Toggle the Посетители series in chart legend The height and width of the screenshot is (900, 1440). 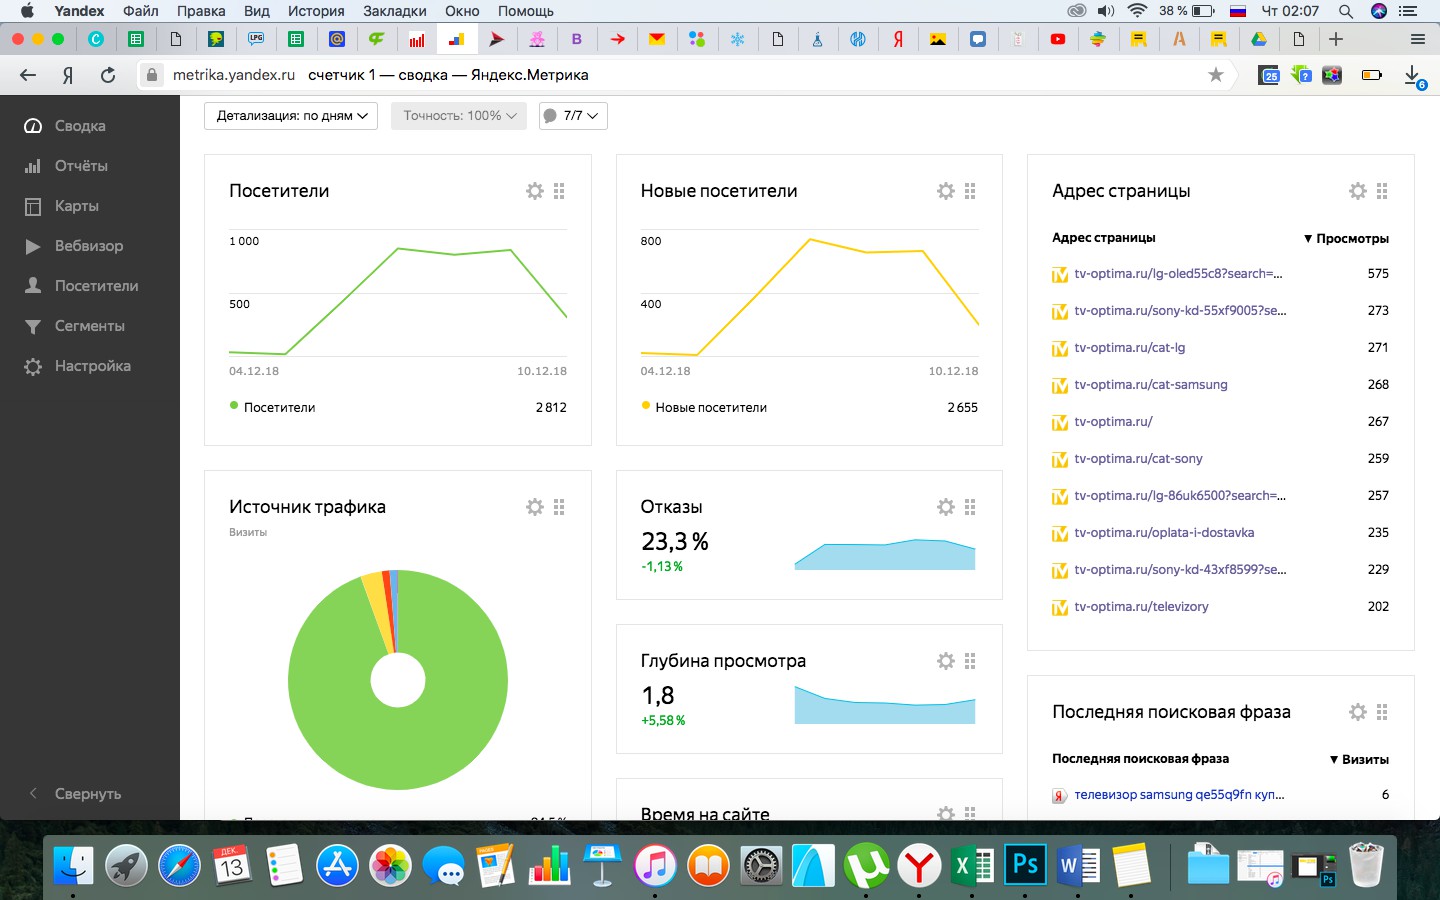(x=272, y=407)
